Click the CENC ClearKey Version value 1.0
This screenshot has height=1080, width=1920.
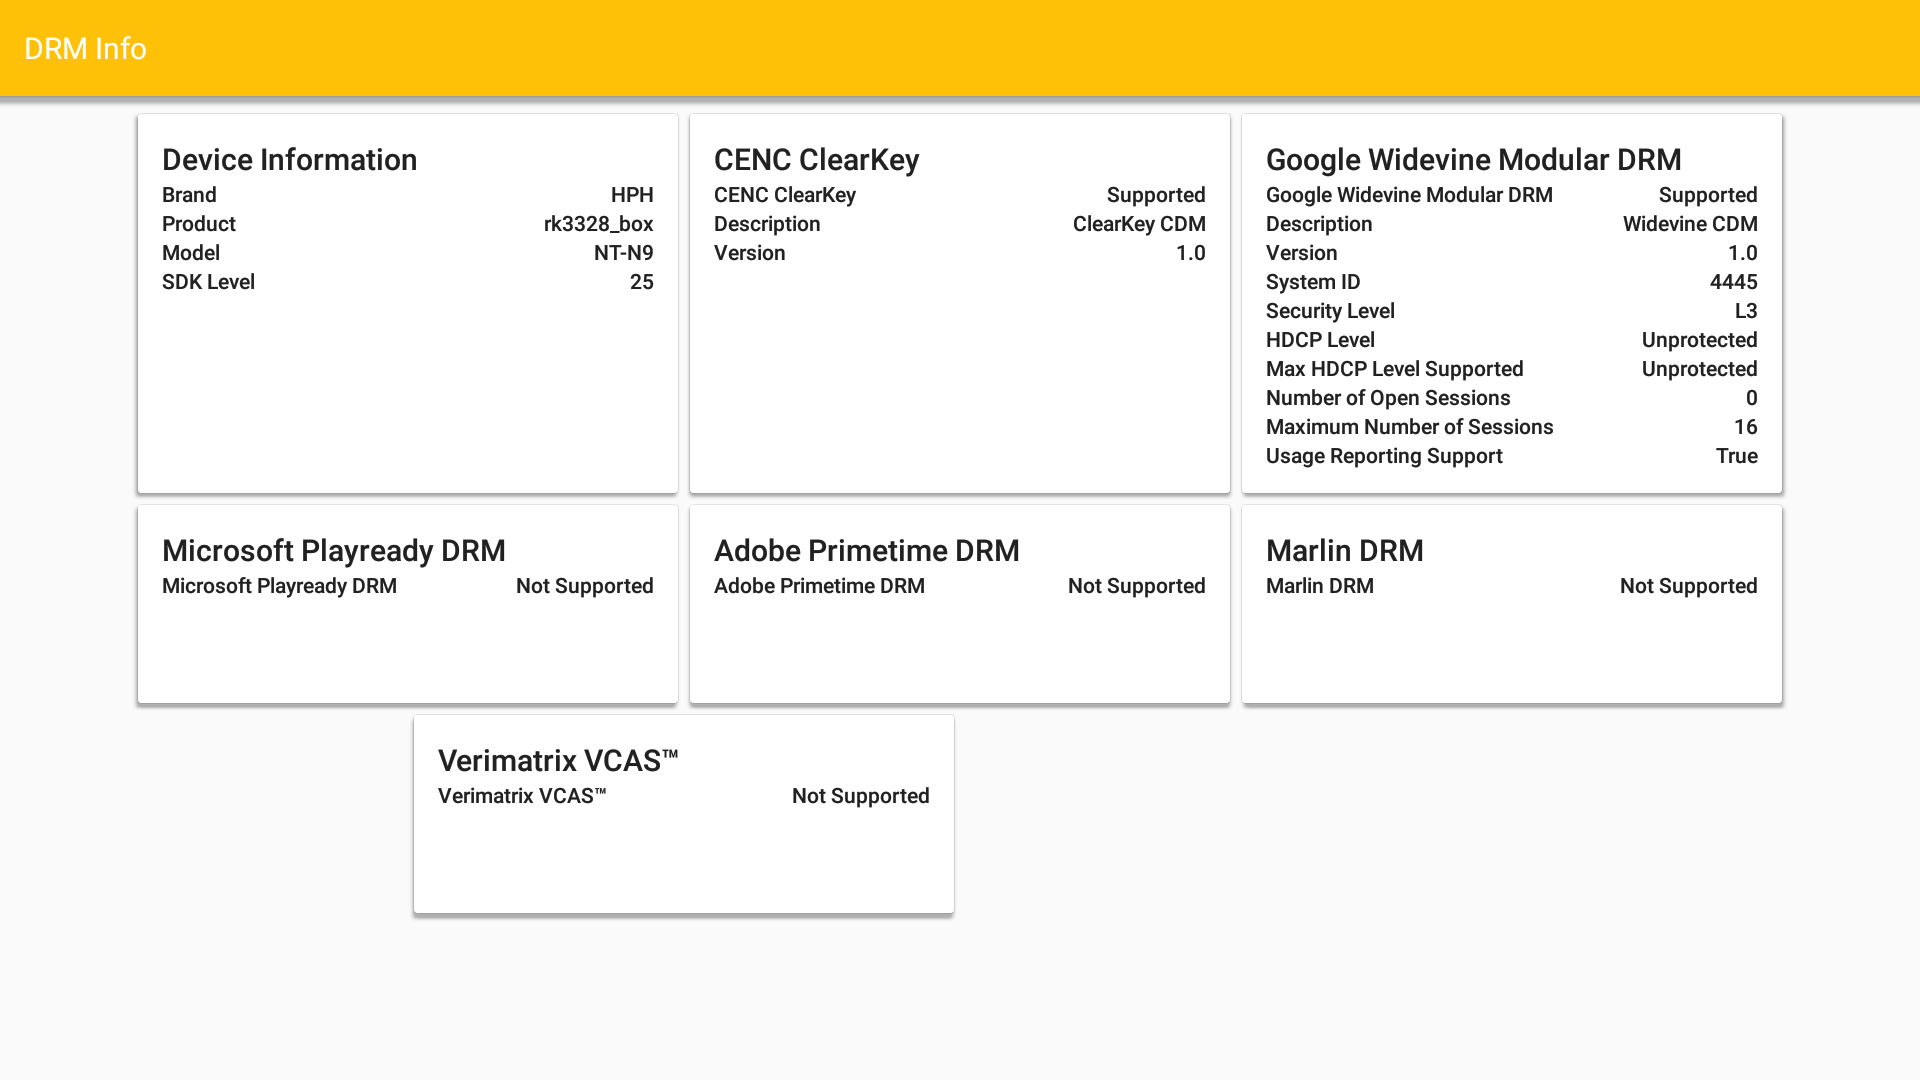(1190, 253)
